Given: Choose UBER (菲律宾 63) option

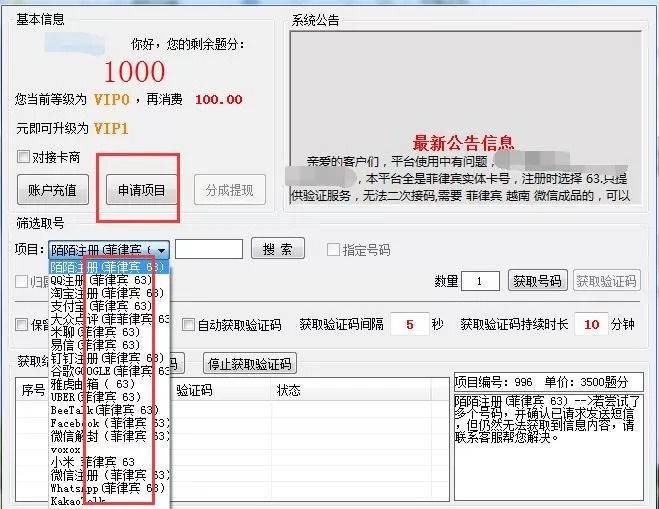Looking at the screenshot, I should [x=109, y=397].
